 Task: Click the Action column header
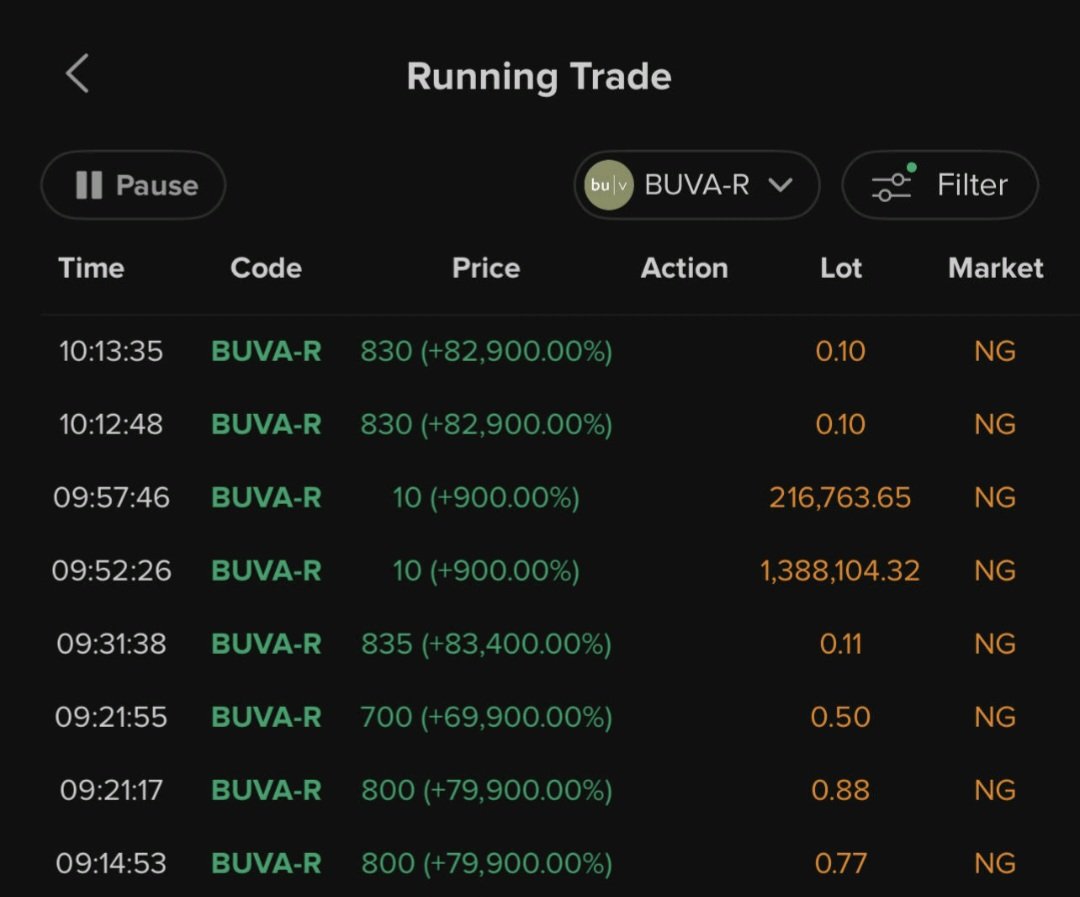coord(684,268)
